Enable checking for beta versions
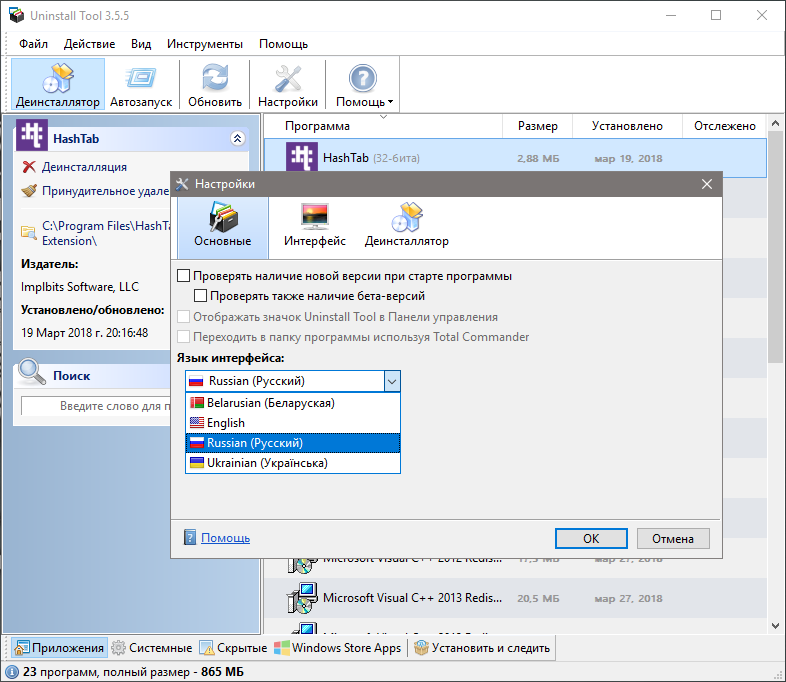The height and width of the screenshot is (682, 786). (x=201, y=296)
